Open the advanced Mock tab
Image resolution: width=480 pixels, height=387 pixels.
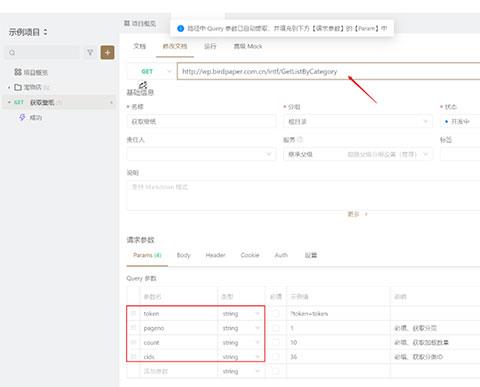(248, 46)
